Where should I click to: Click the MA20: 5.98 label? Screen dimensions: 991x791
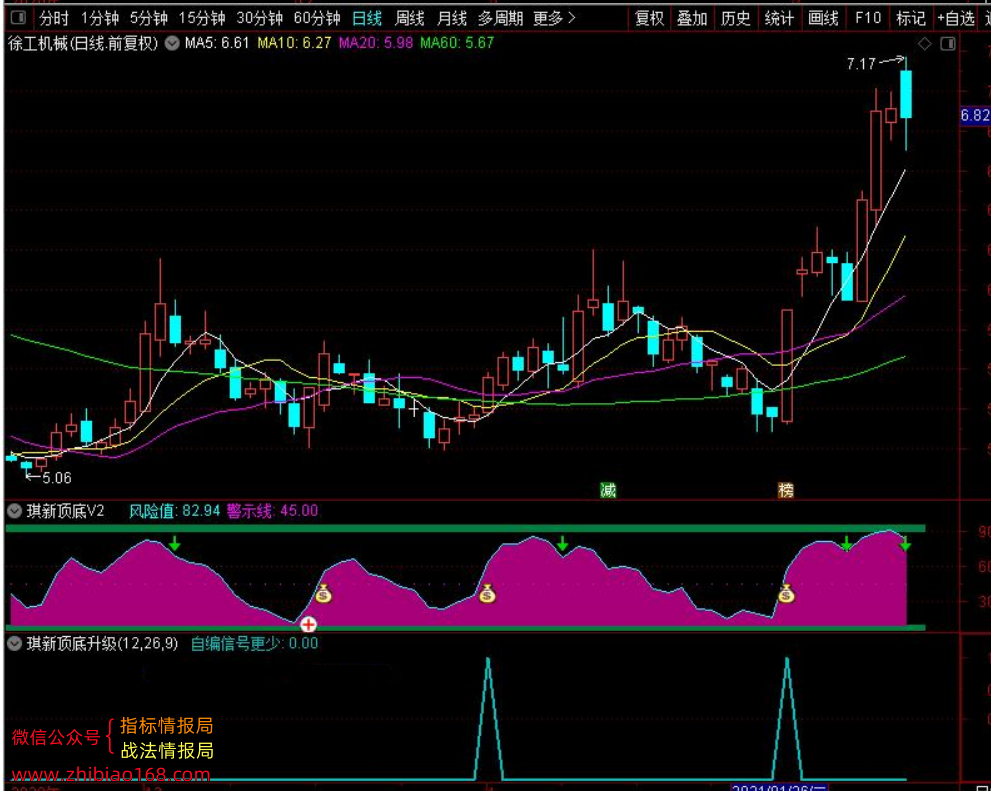(375, 43)
